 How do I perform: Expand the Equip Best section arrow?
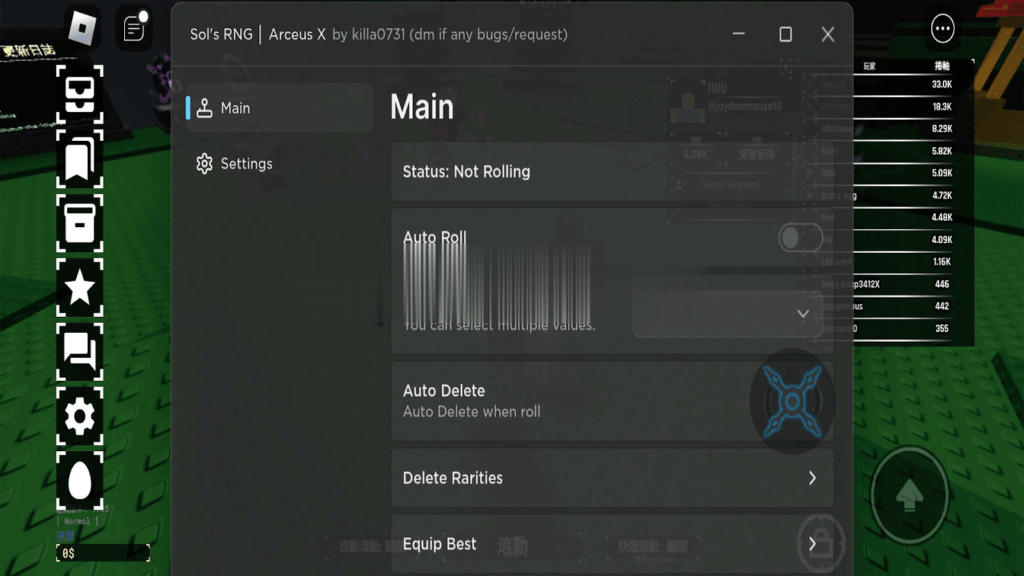pyautogui.click(x=812, y=544)
